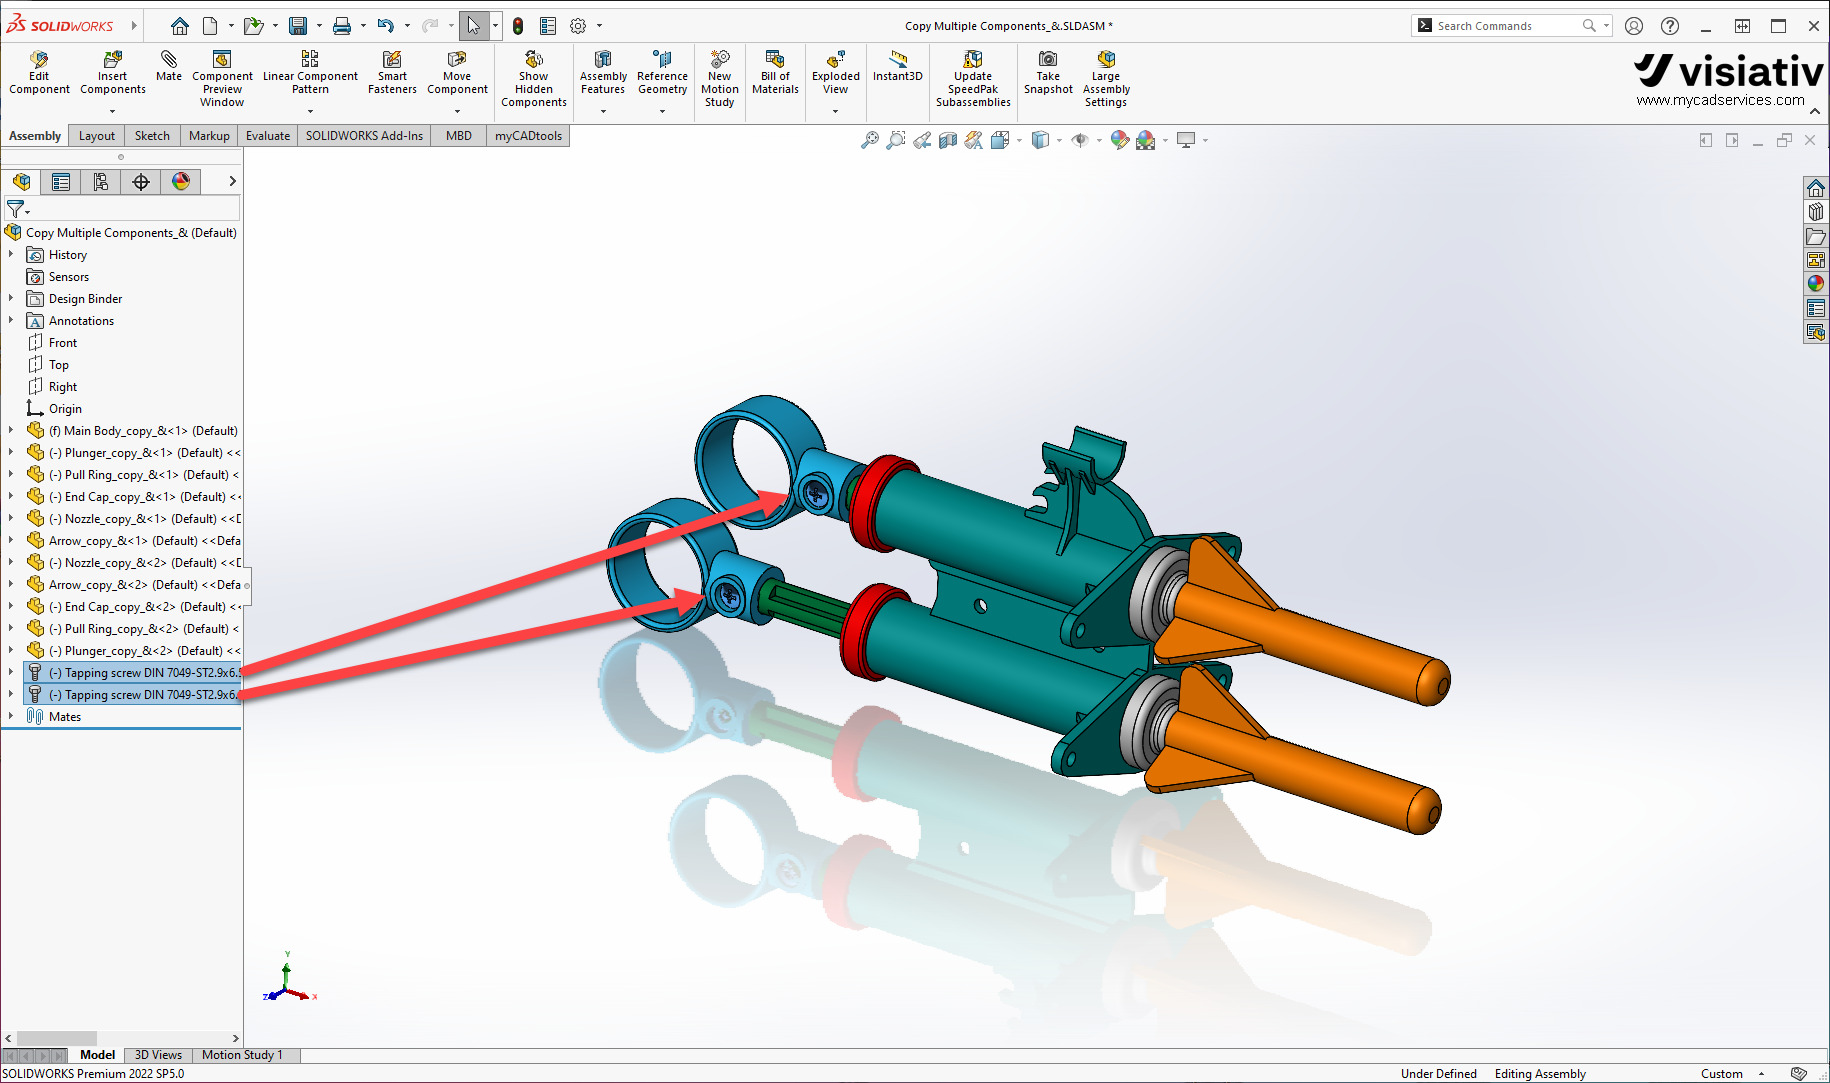Select the Origin item
This screenshot has width=1830, height=1083.
click(x=65, y=409)
